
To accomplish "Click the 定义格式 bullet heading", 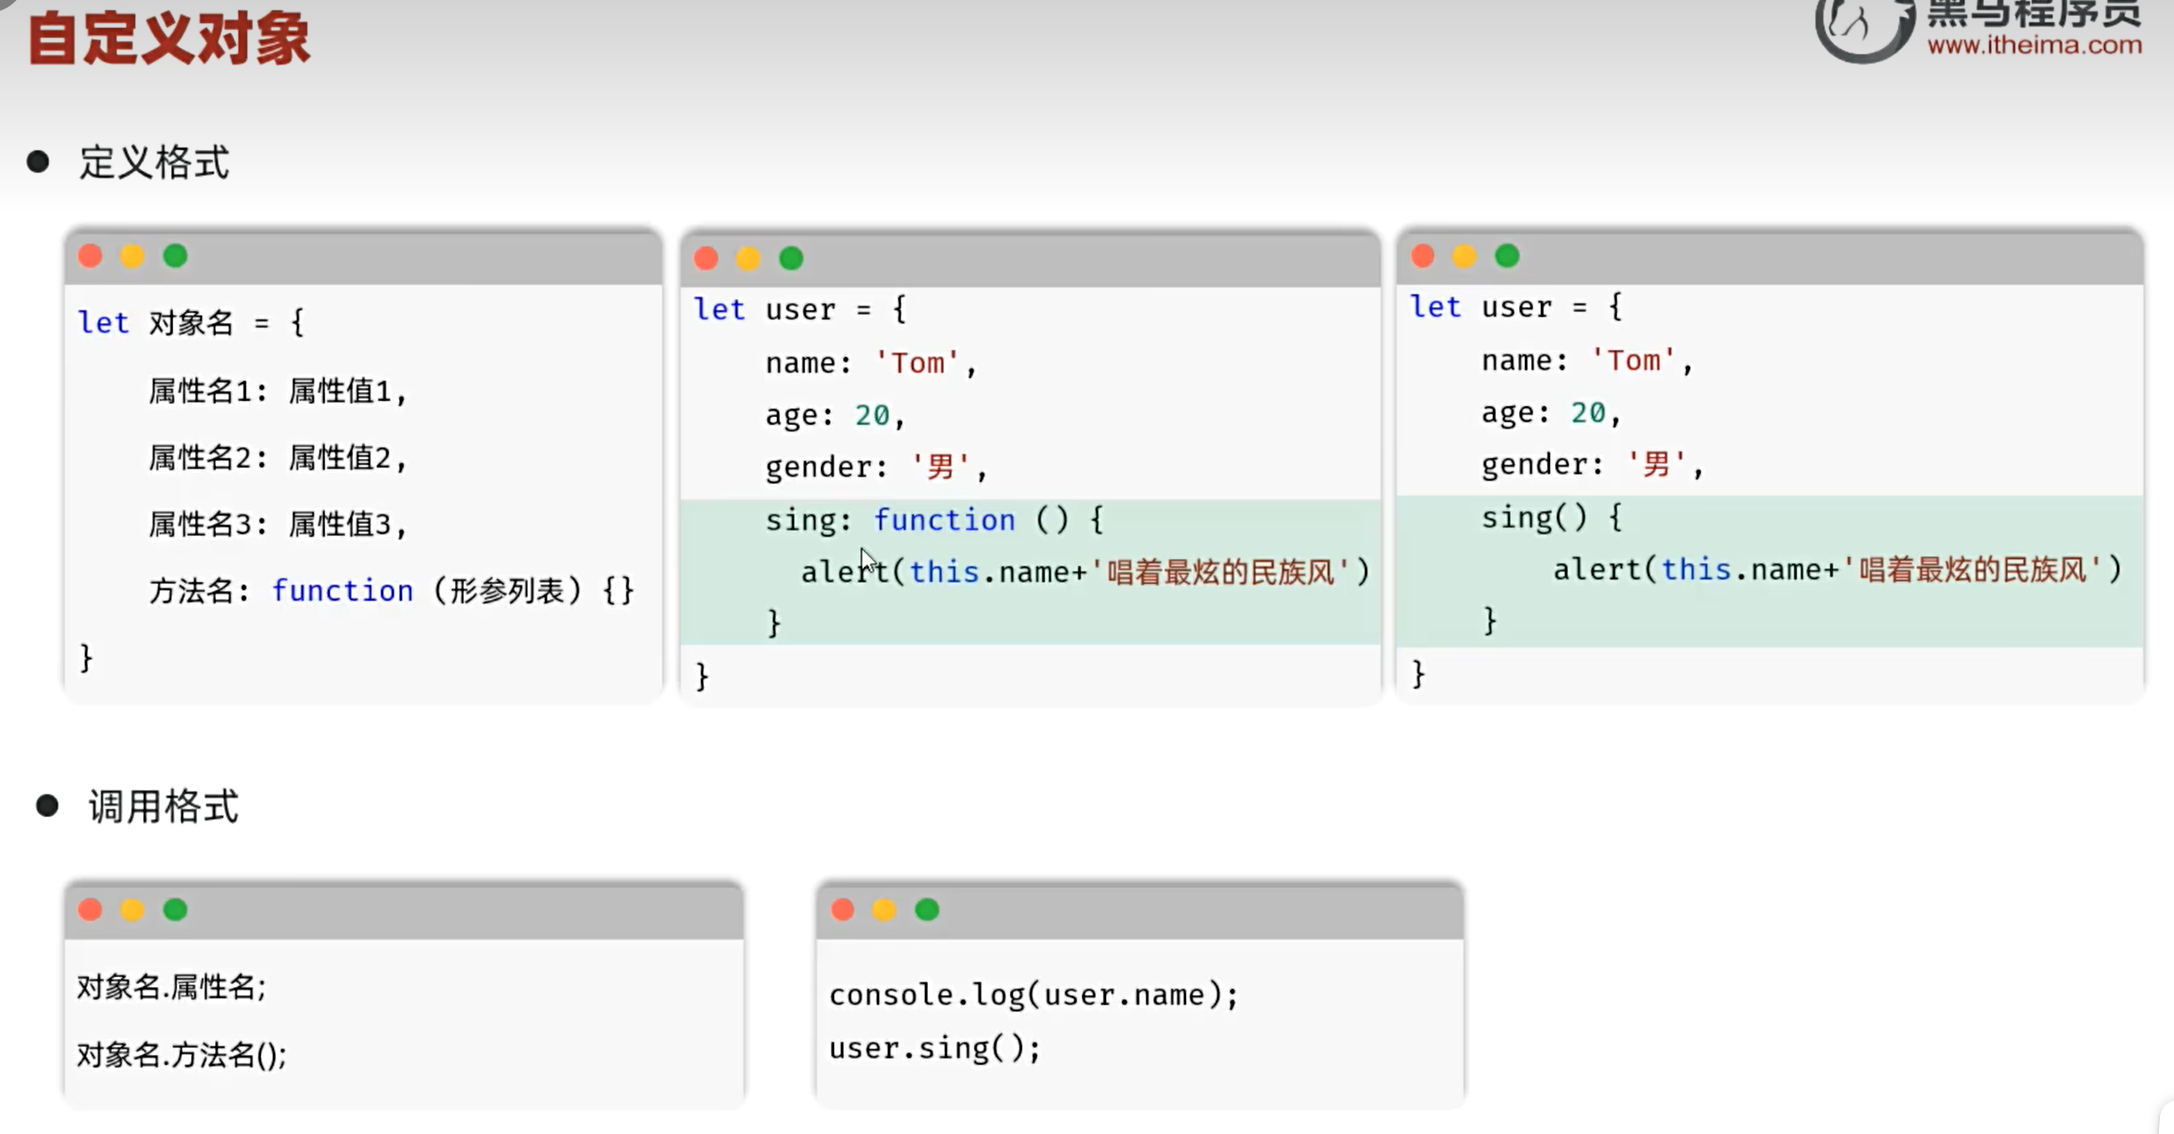I will click(x=154, y=163).
